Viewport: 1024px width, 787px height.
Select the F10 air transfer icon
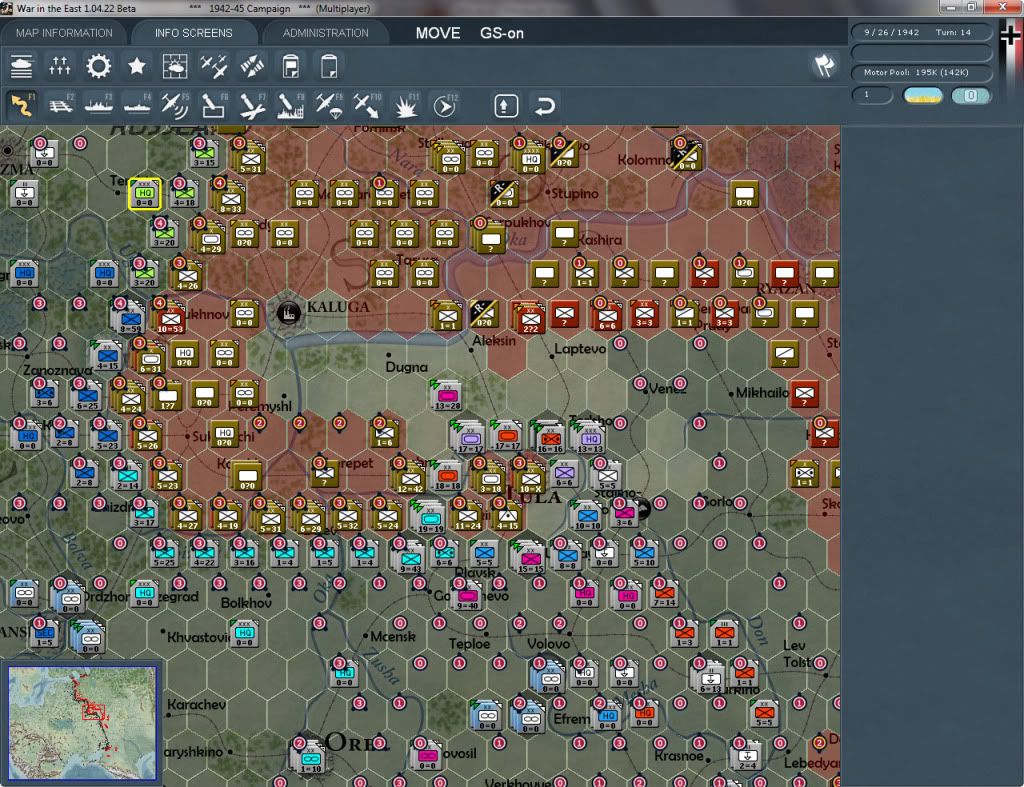(x=367, y=105)
